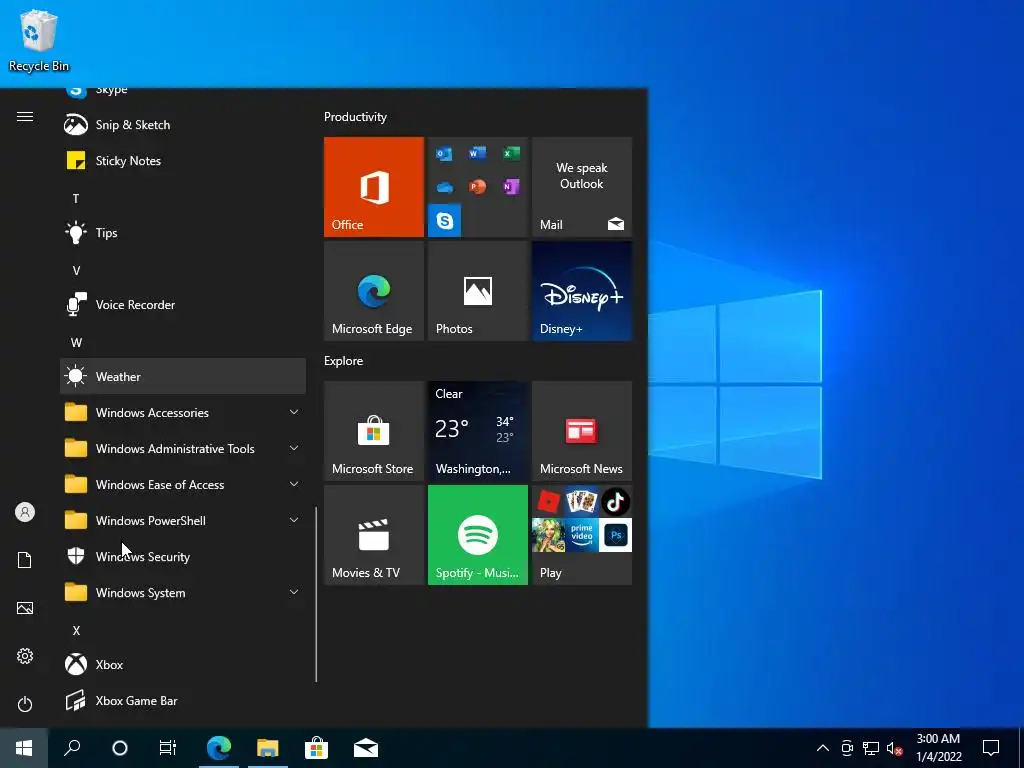Open the Photos tile
This screenshot has height=768, width=1024.
pyautogui.click(x=477, y=291)
